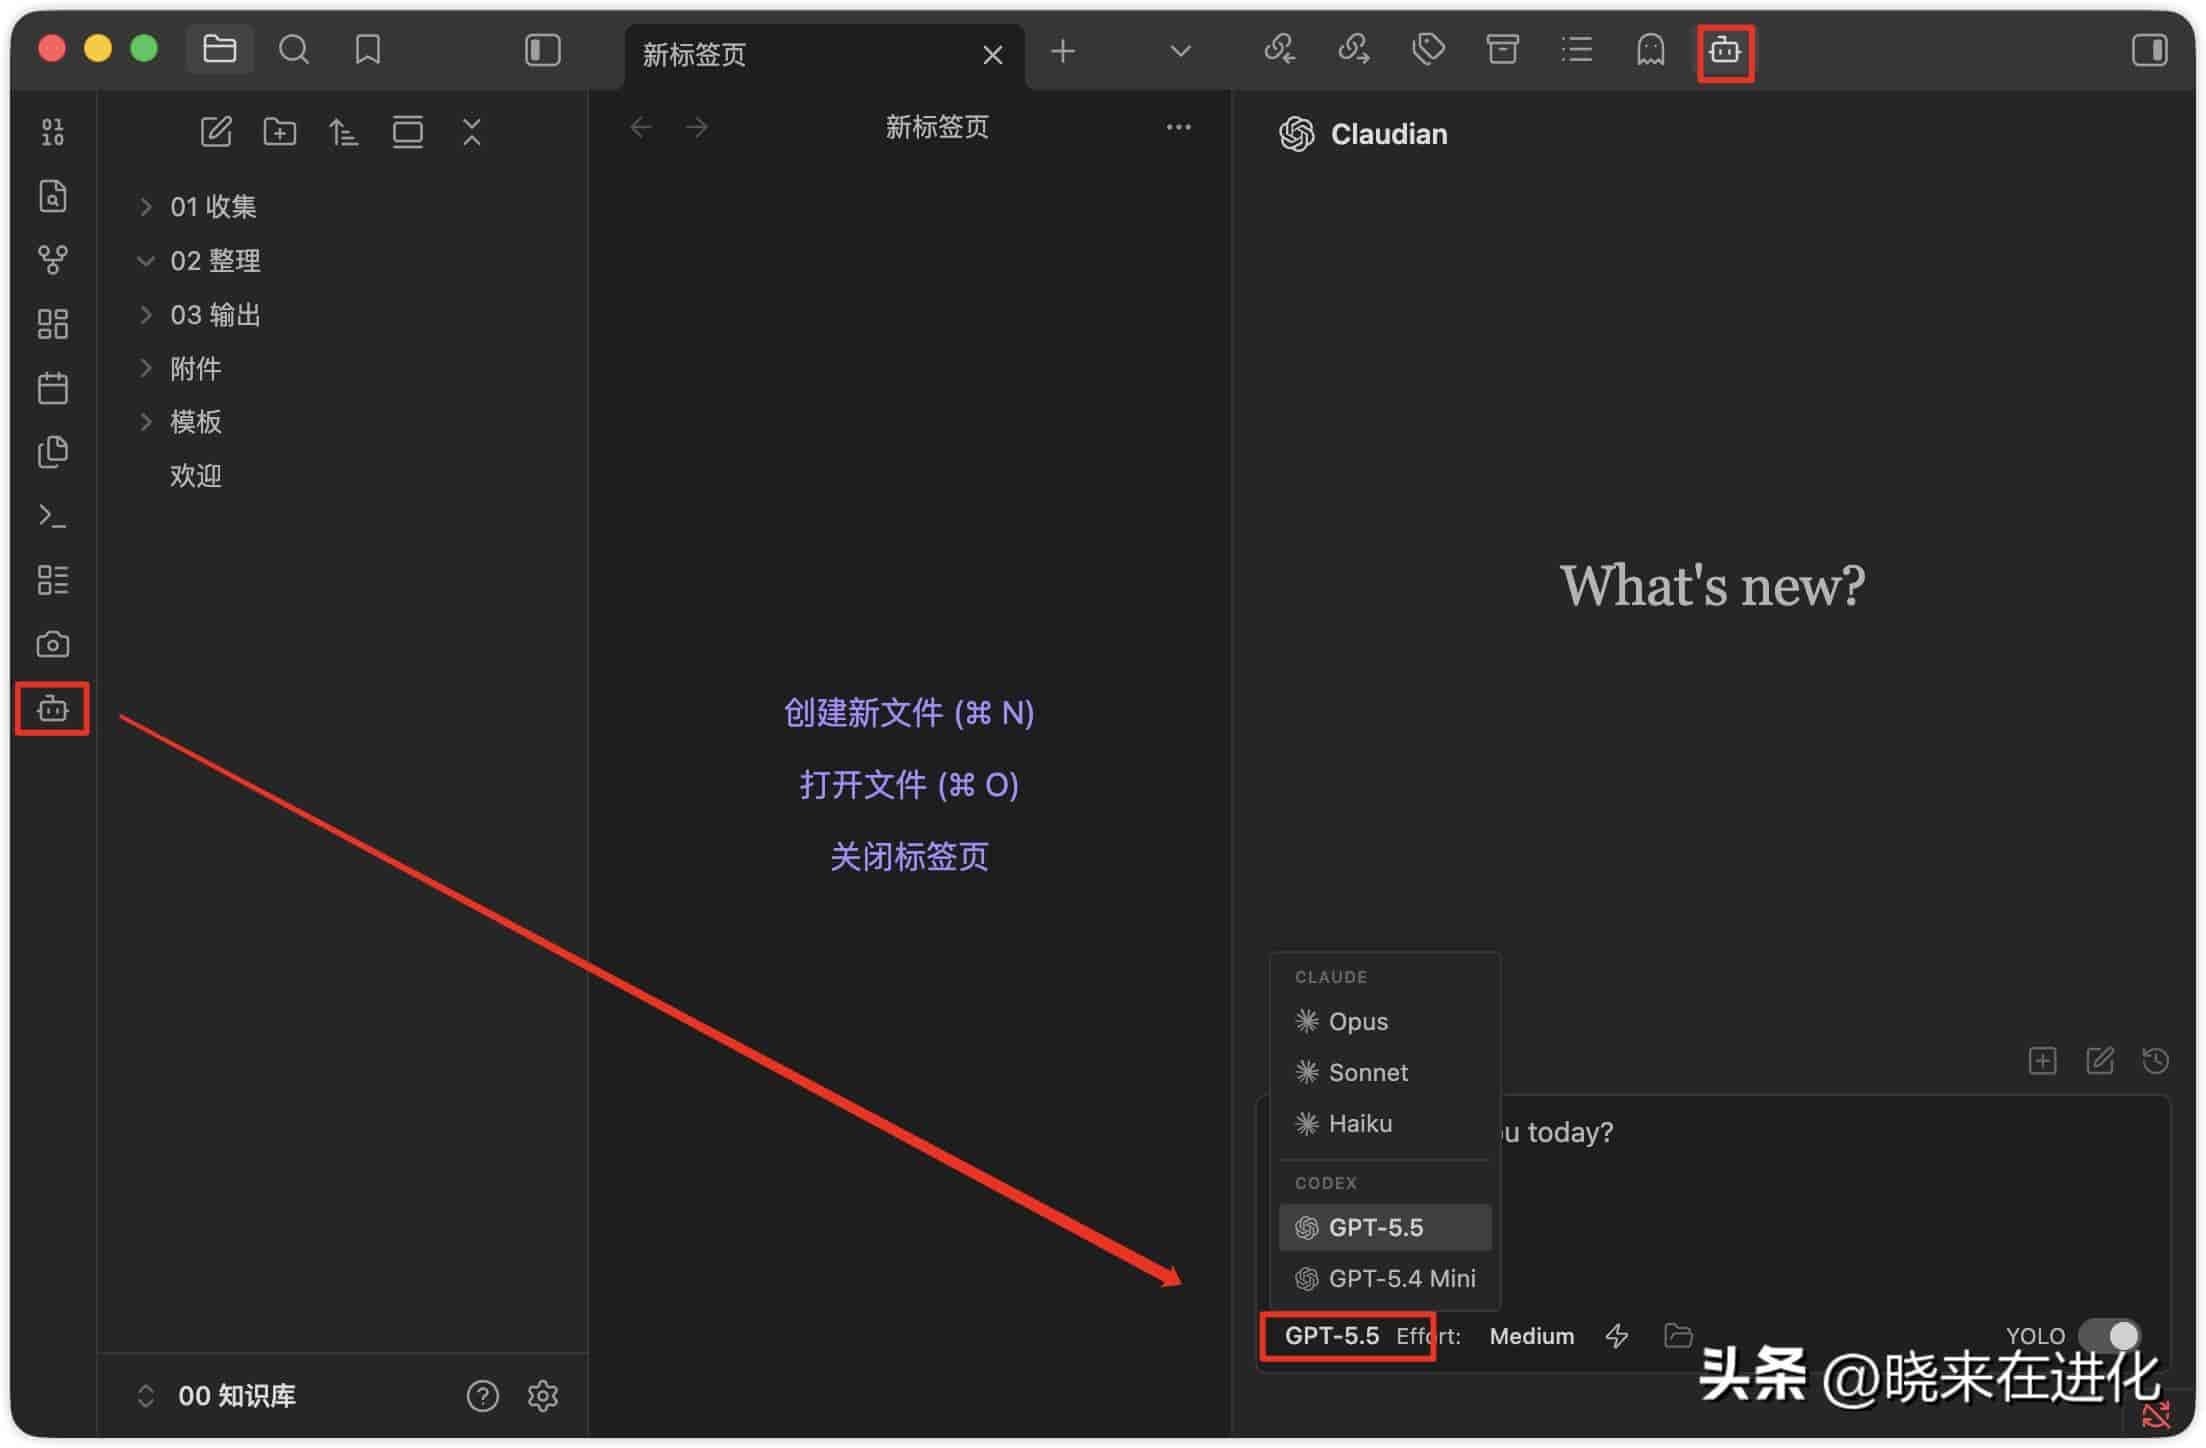Viewport: 2206px width, 1448px height.
Task: Open the settings gear icon
Action: pyautogui.click(x=542, y=1395)
